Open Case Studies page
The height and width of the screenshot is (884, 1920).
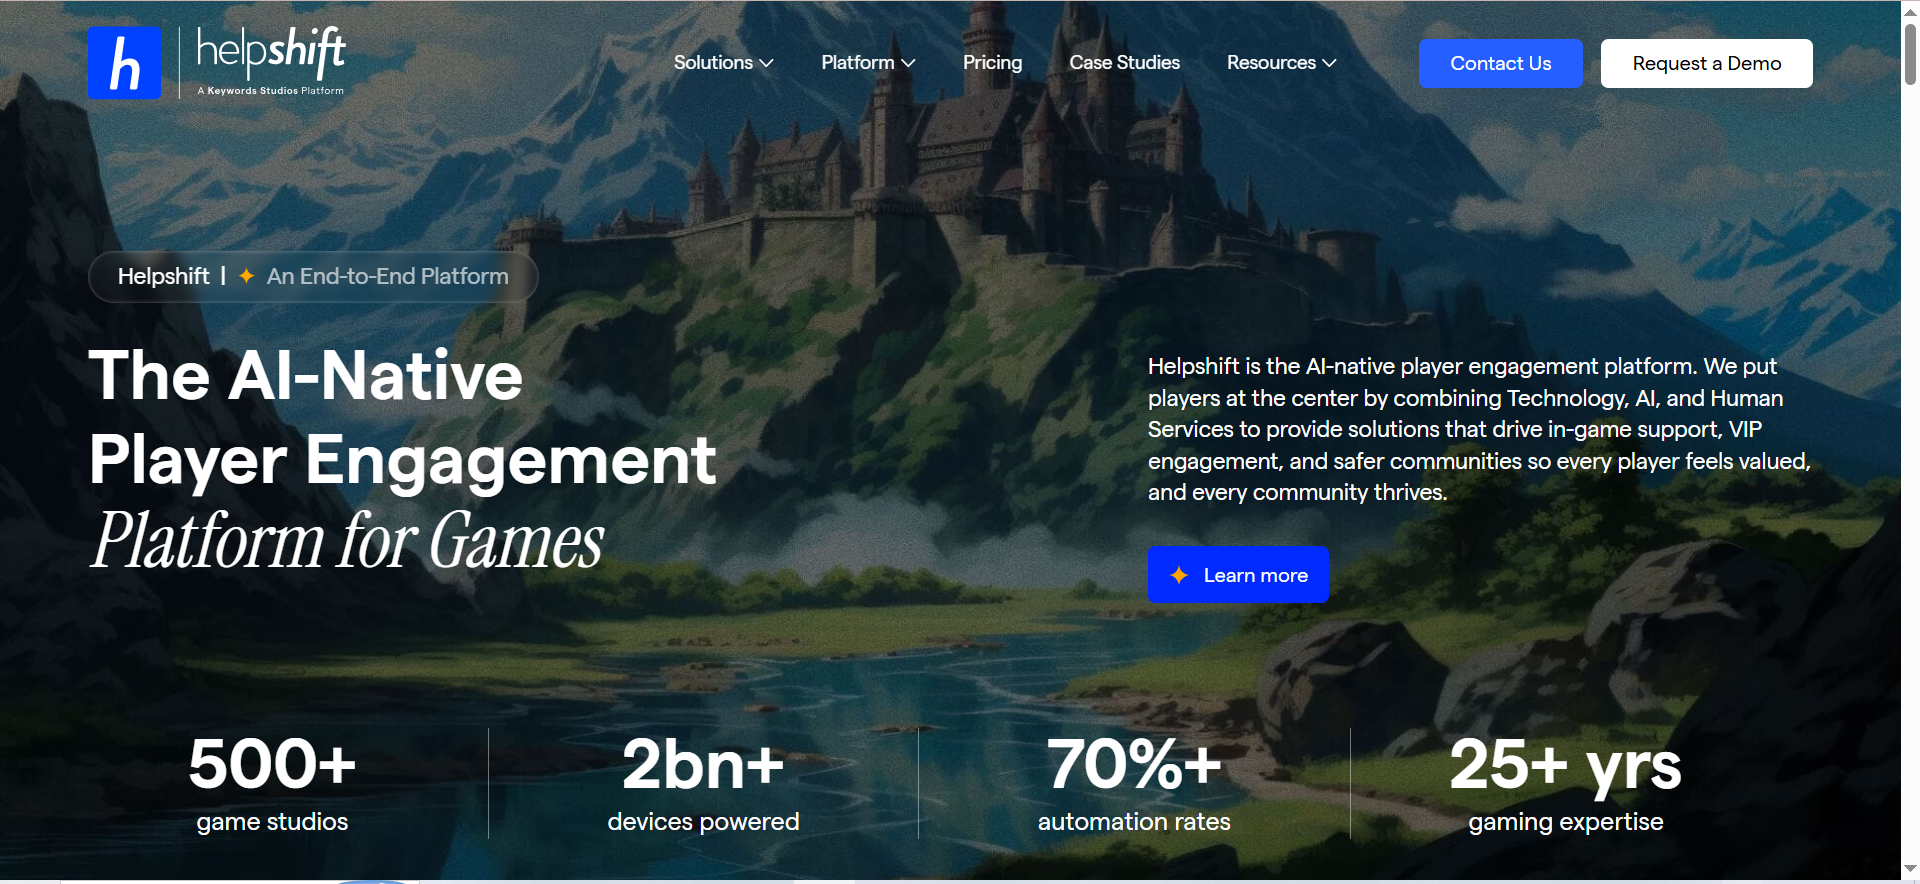[1124, 62]
